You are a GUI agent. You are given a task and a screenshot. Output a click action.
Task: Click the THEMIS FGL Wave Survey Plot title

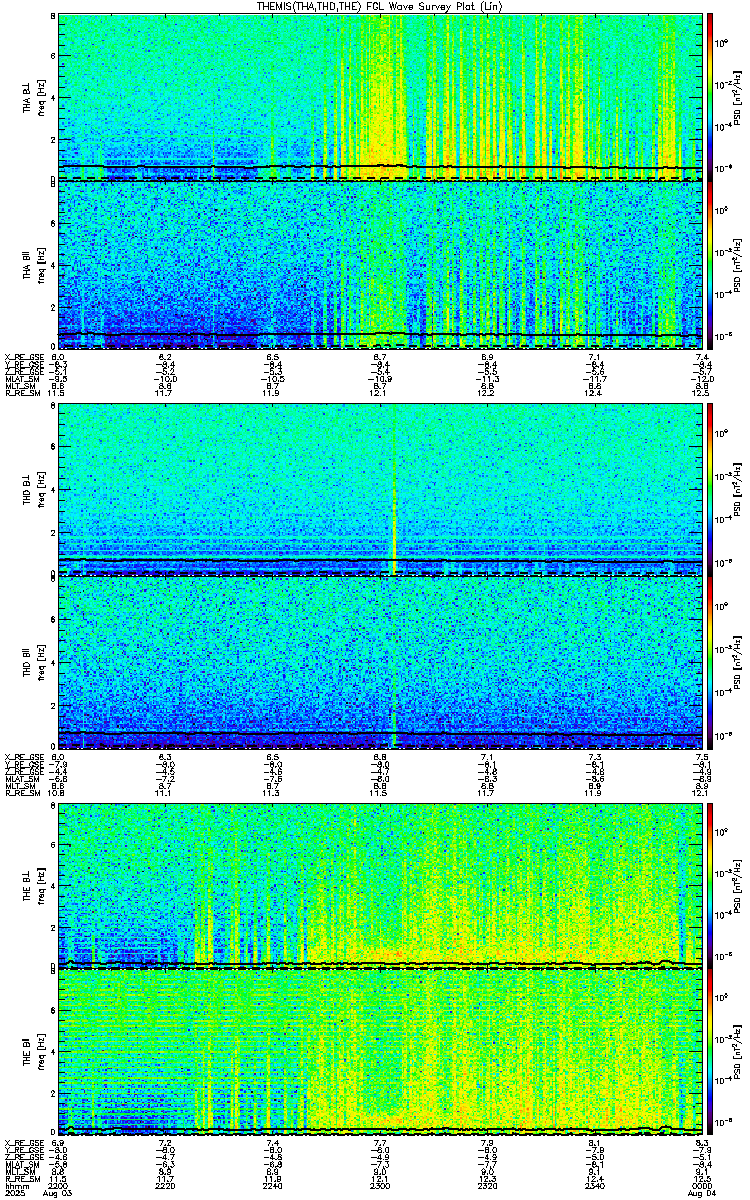[379, 6]
